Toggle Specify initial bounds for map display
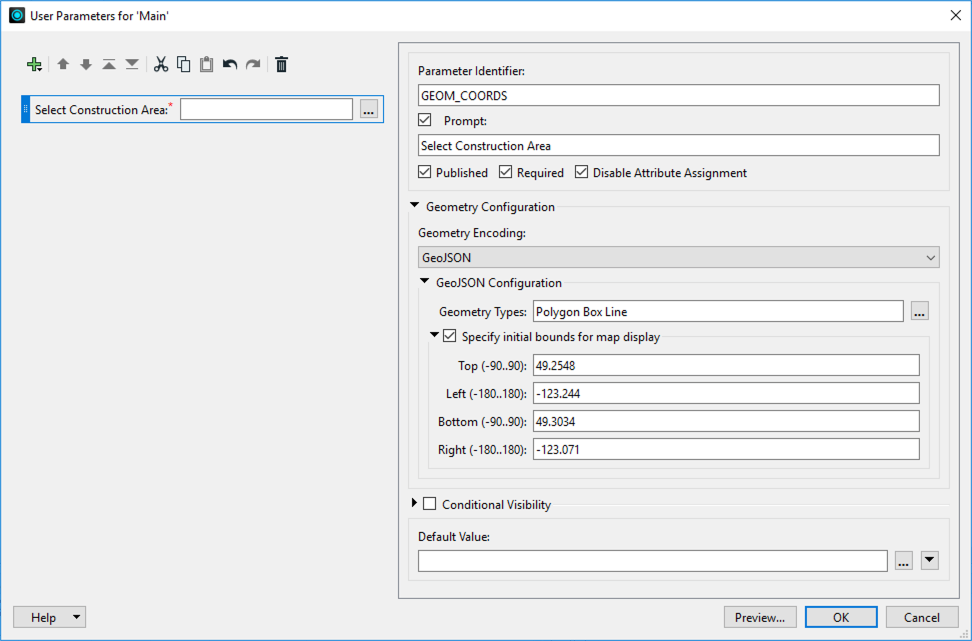This screenshot has height=641, width=972. 450,336
